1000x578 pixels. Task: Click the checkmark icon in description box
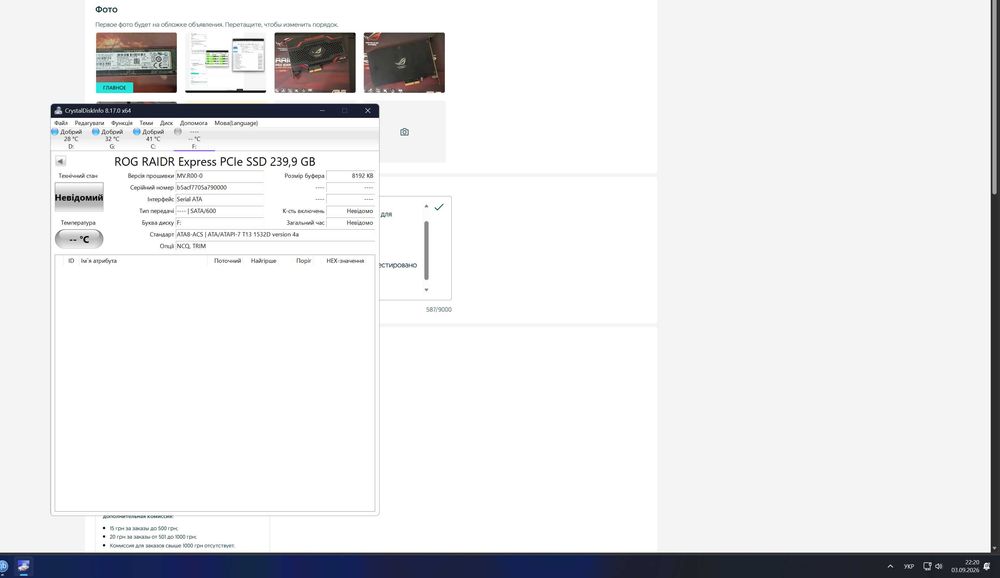click(439, 207)
